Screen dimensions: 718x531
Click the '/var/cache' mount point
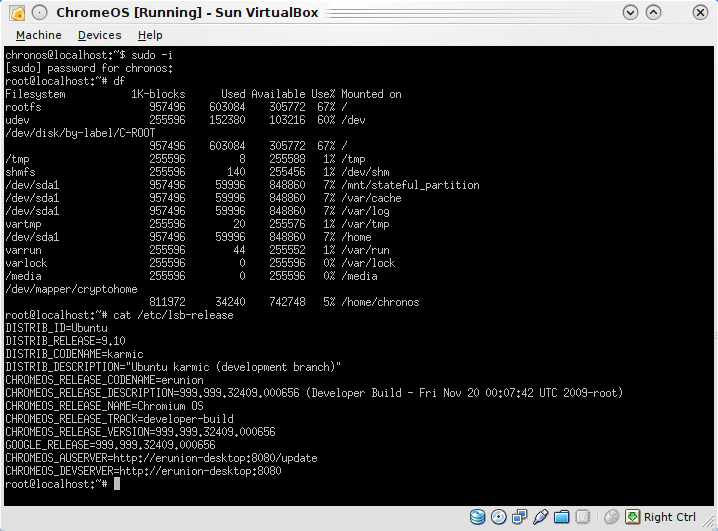point(371,198)
